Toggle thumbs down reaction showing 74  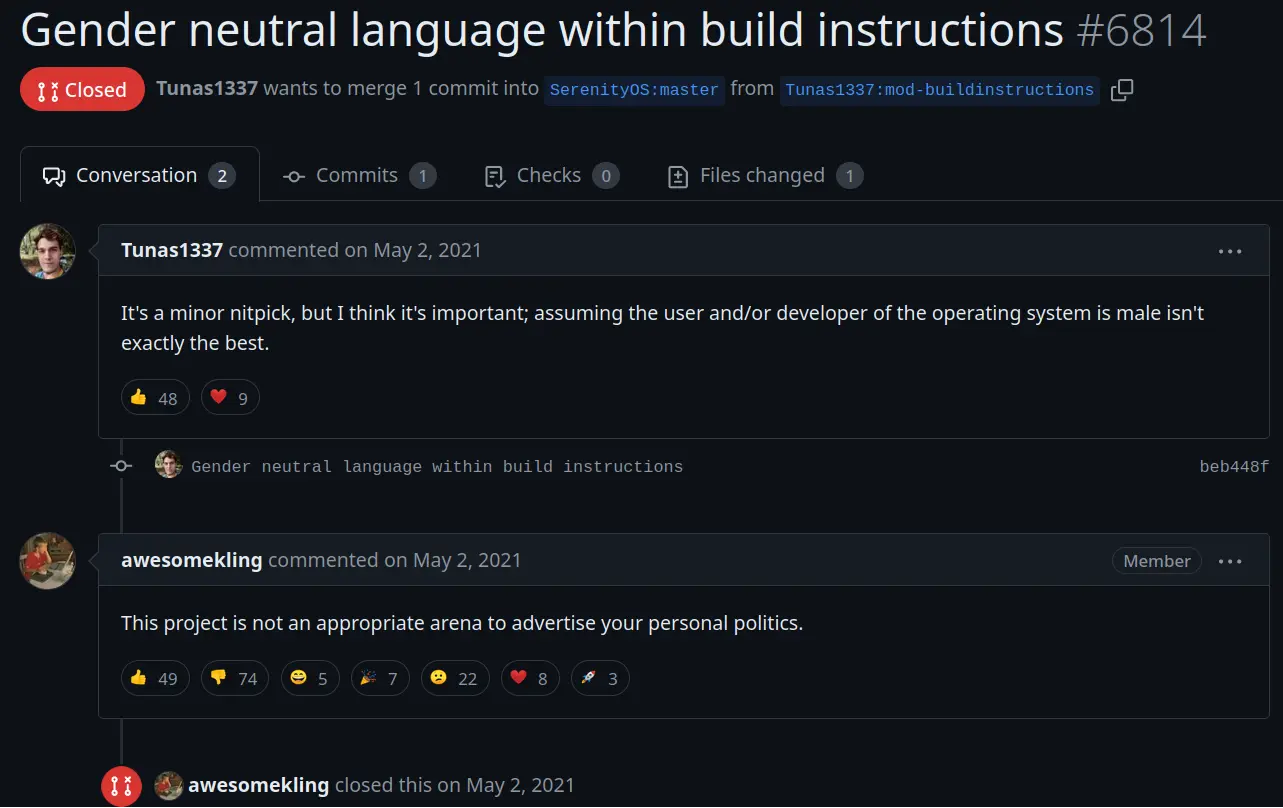coord(234,678)
